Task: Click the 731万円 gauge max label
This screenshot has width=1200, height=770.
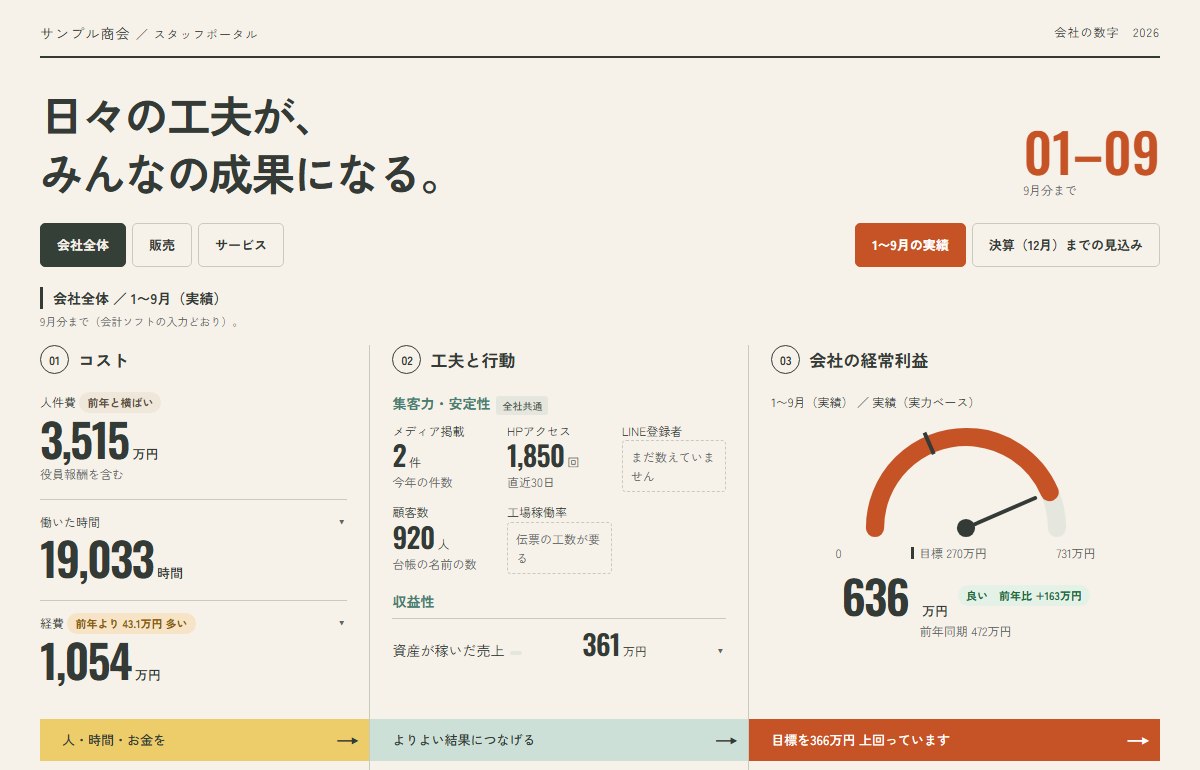Action: click(x=1075, y=553)
